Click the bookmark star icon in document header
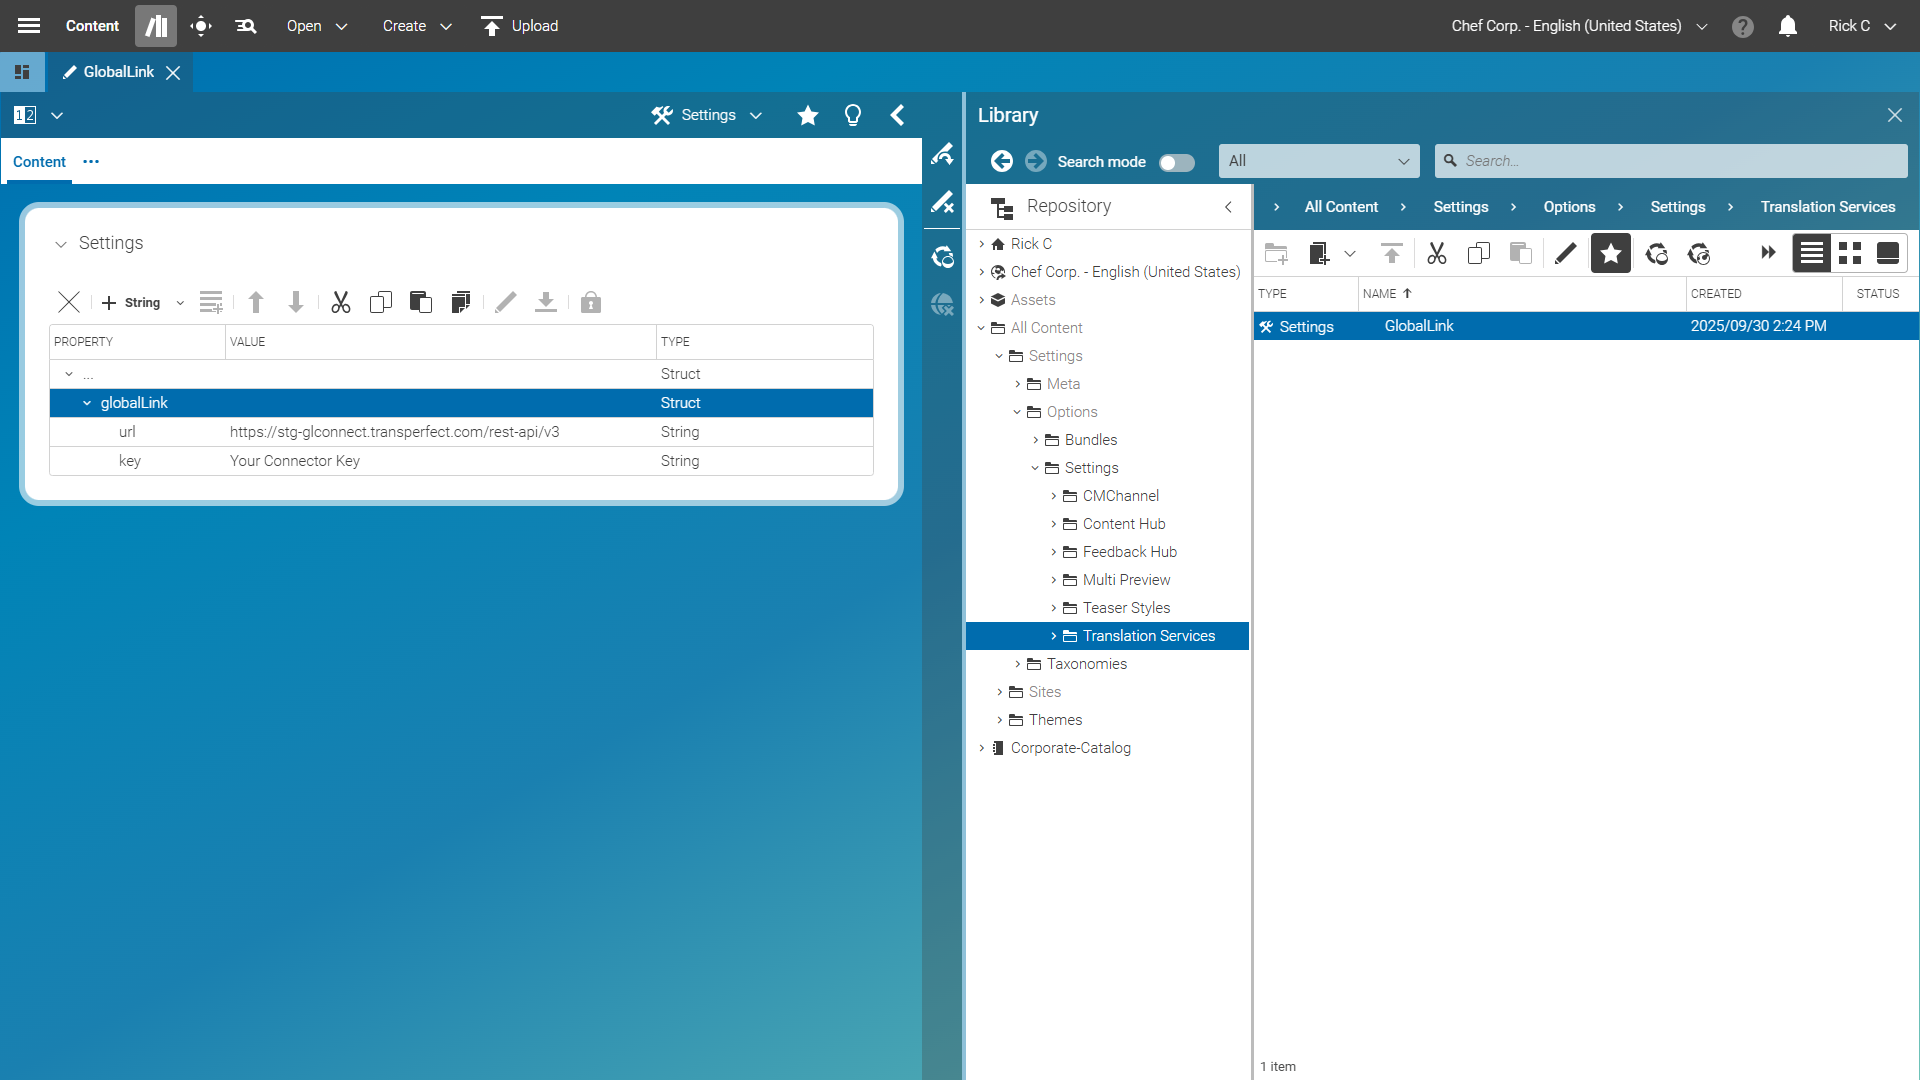Screen dimensions: 1920x1080 coord(808,116)
